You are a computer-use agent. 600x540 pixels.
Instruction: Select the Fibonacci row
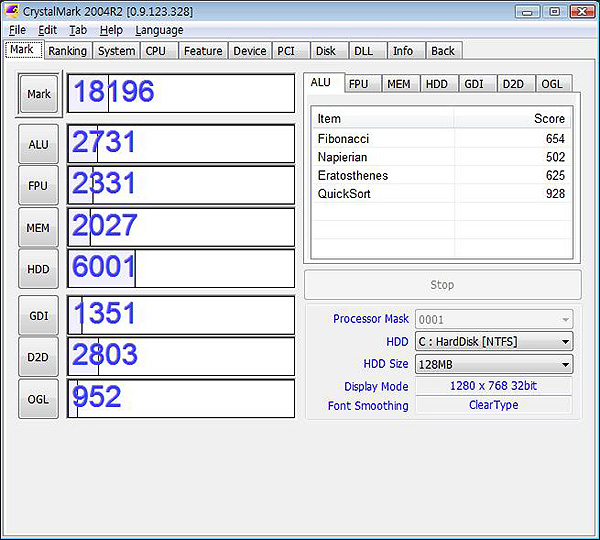click(x=441, y=139)
